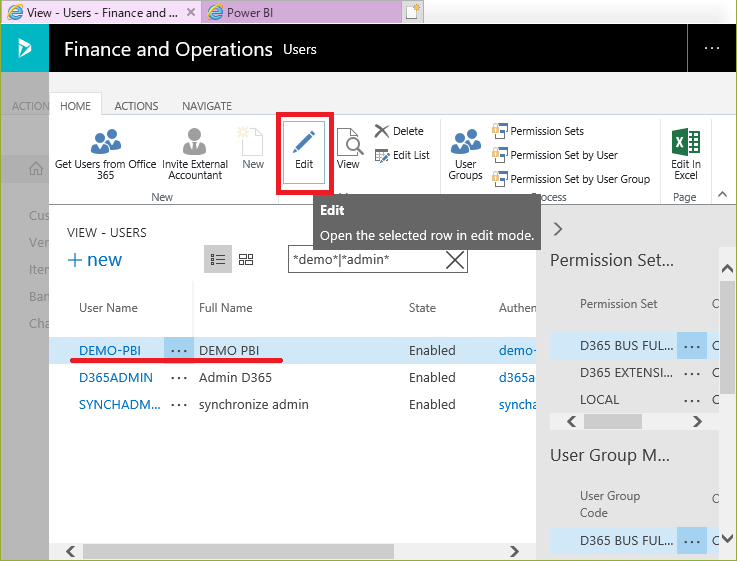Click the Permission Set column header
Image resolution: width=737 pixels, height=561 pixels.
[619, 304]
